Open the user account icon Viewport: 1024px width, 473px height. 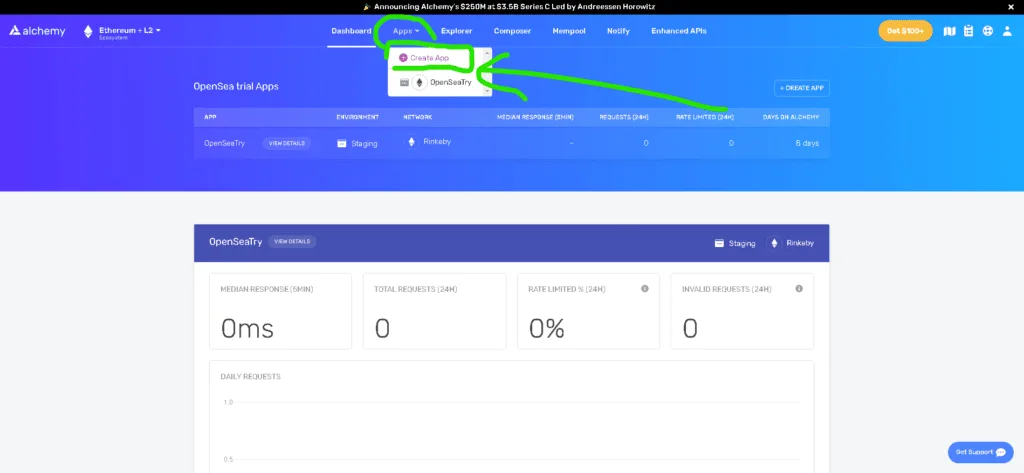[1007, 31]
